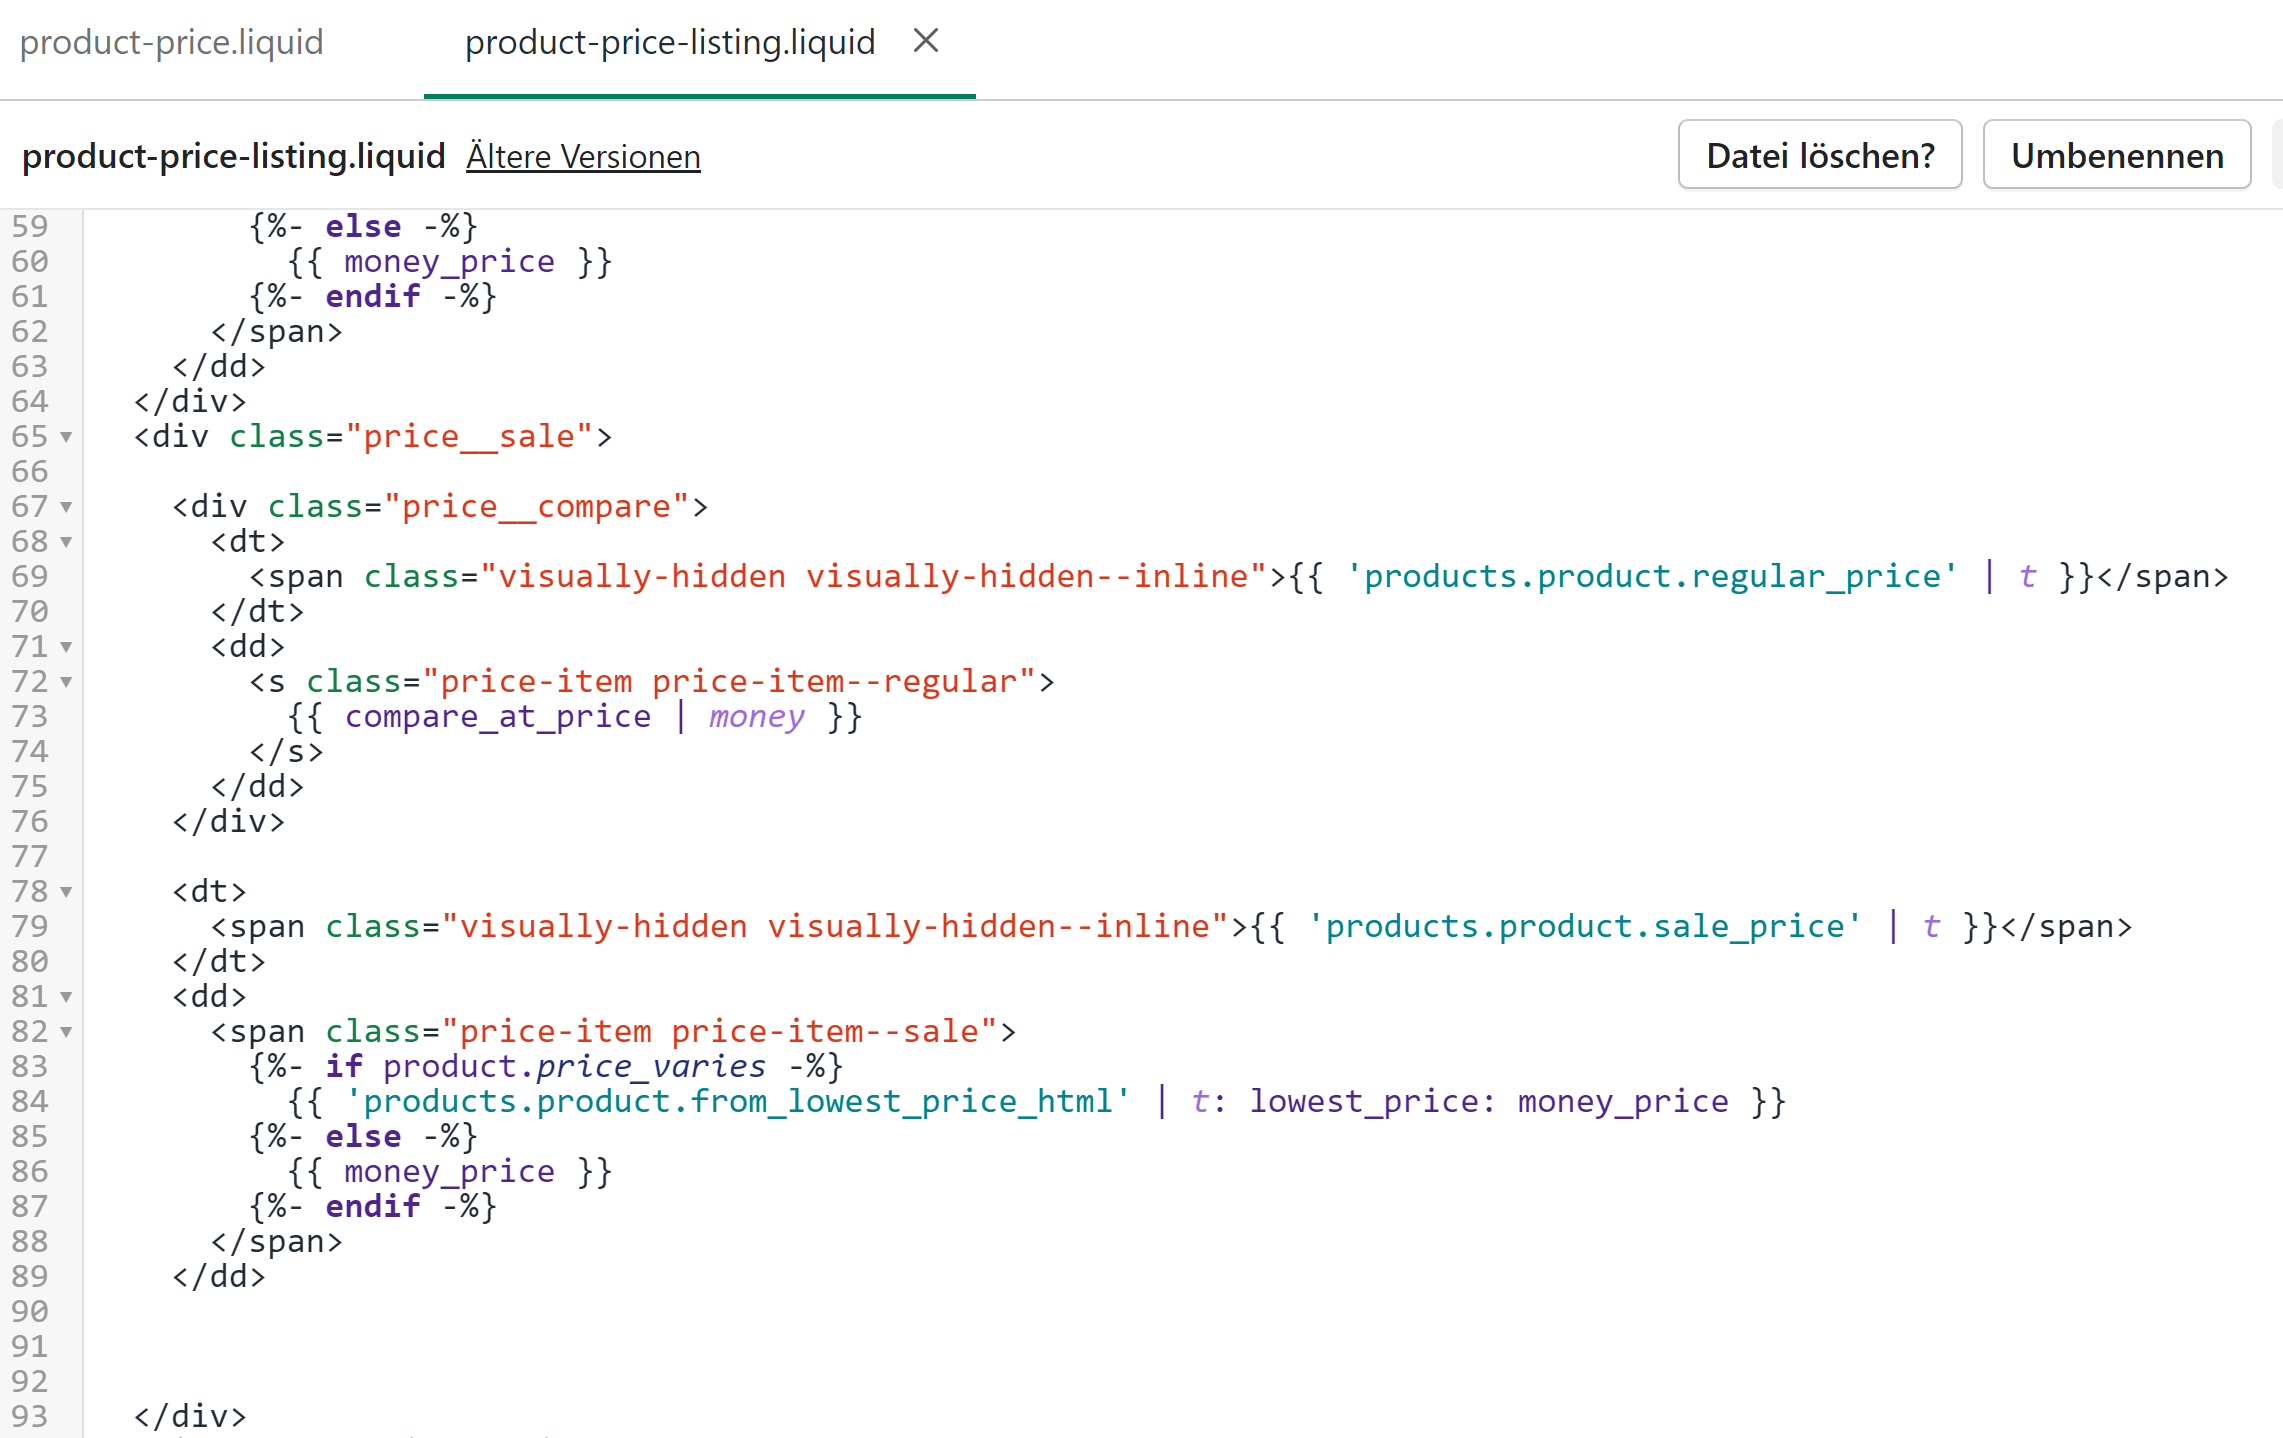Collapse the s tag fold at line 72
Viewport: 2283px width, 1438px height.
point(66,682)
